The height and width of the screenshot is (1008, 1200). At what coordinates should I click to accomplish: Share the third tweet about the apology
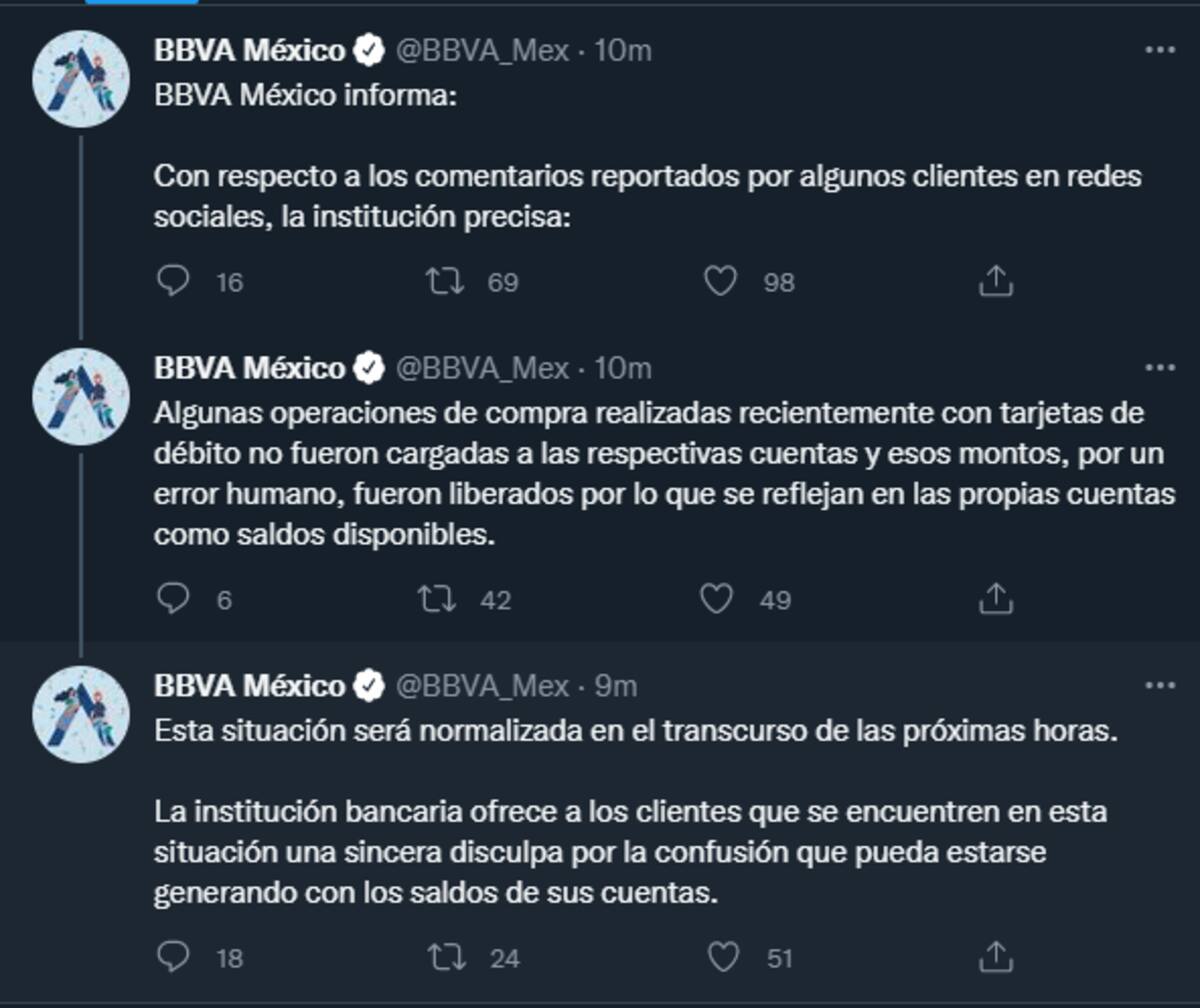click(995, 957)
